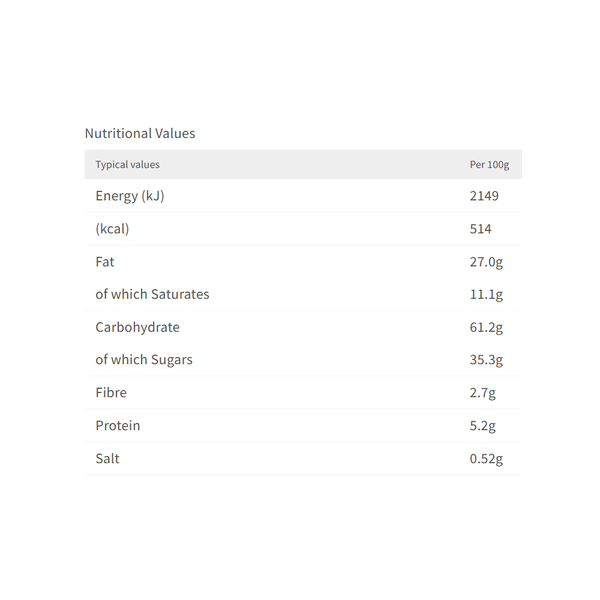Click the 5.2g protein value
Screen dimensions: 600x600
click(483, 426)
